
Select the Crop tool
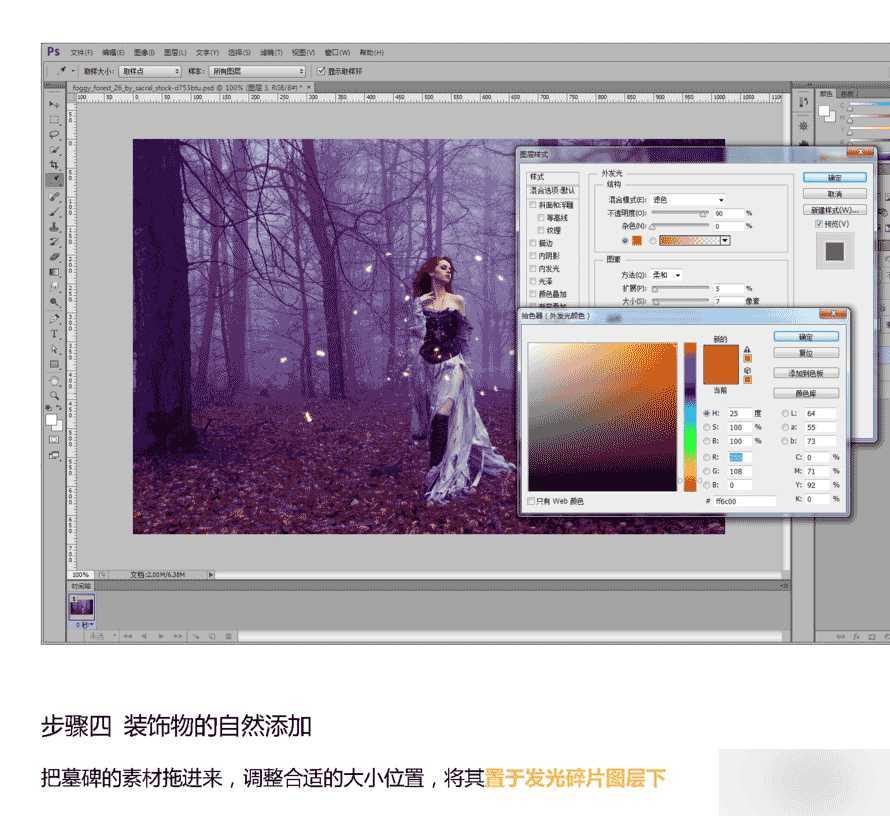click(x=52, y=163)
